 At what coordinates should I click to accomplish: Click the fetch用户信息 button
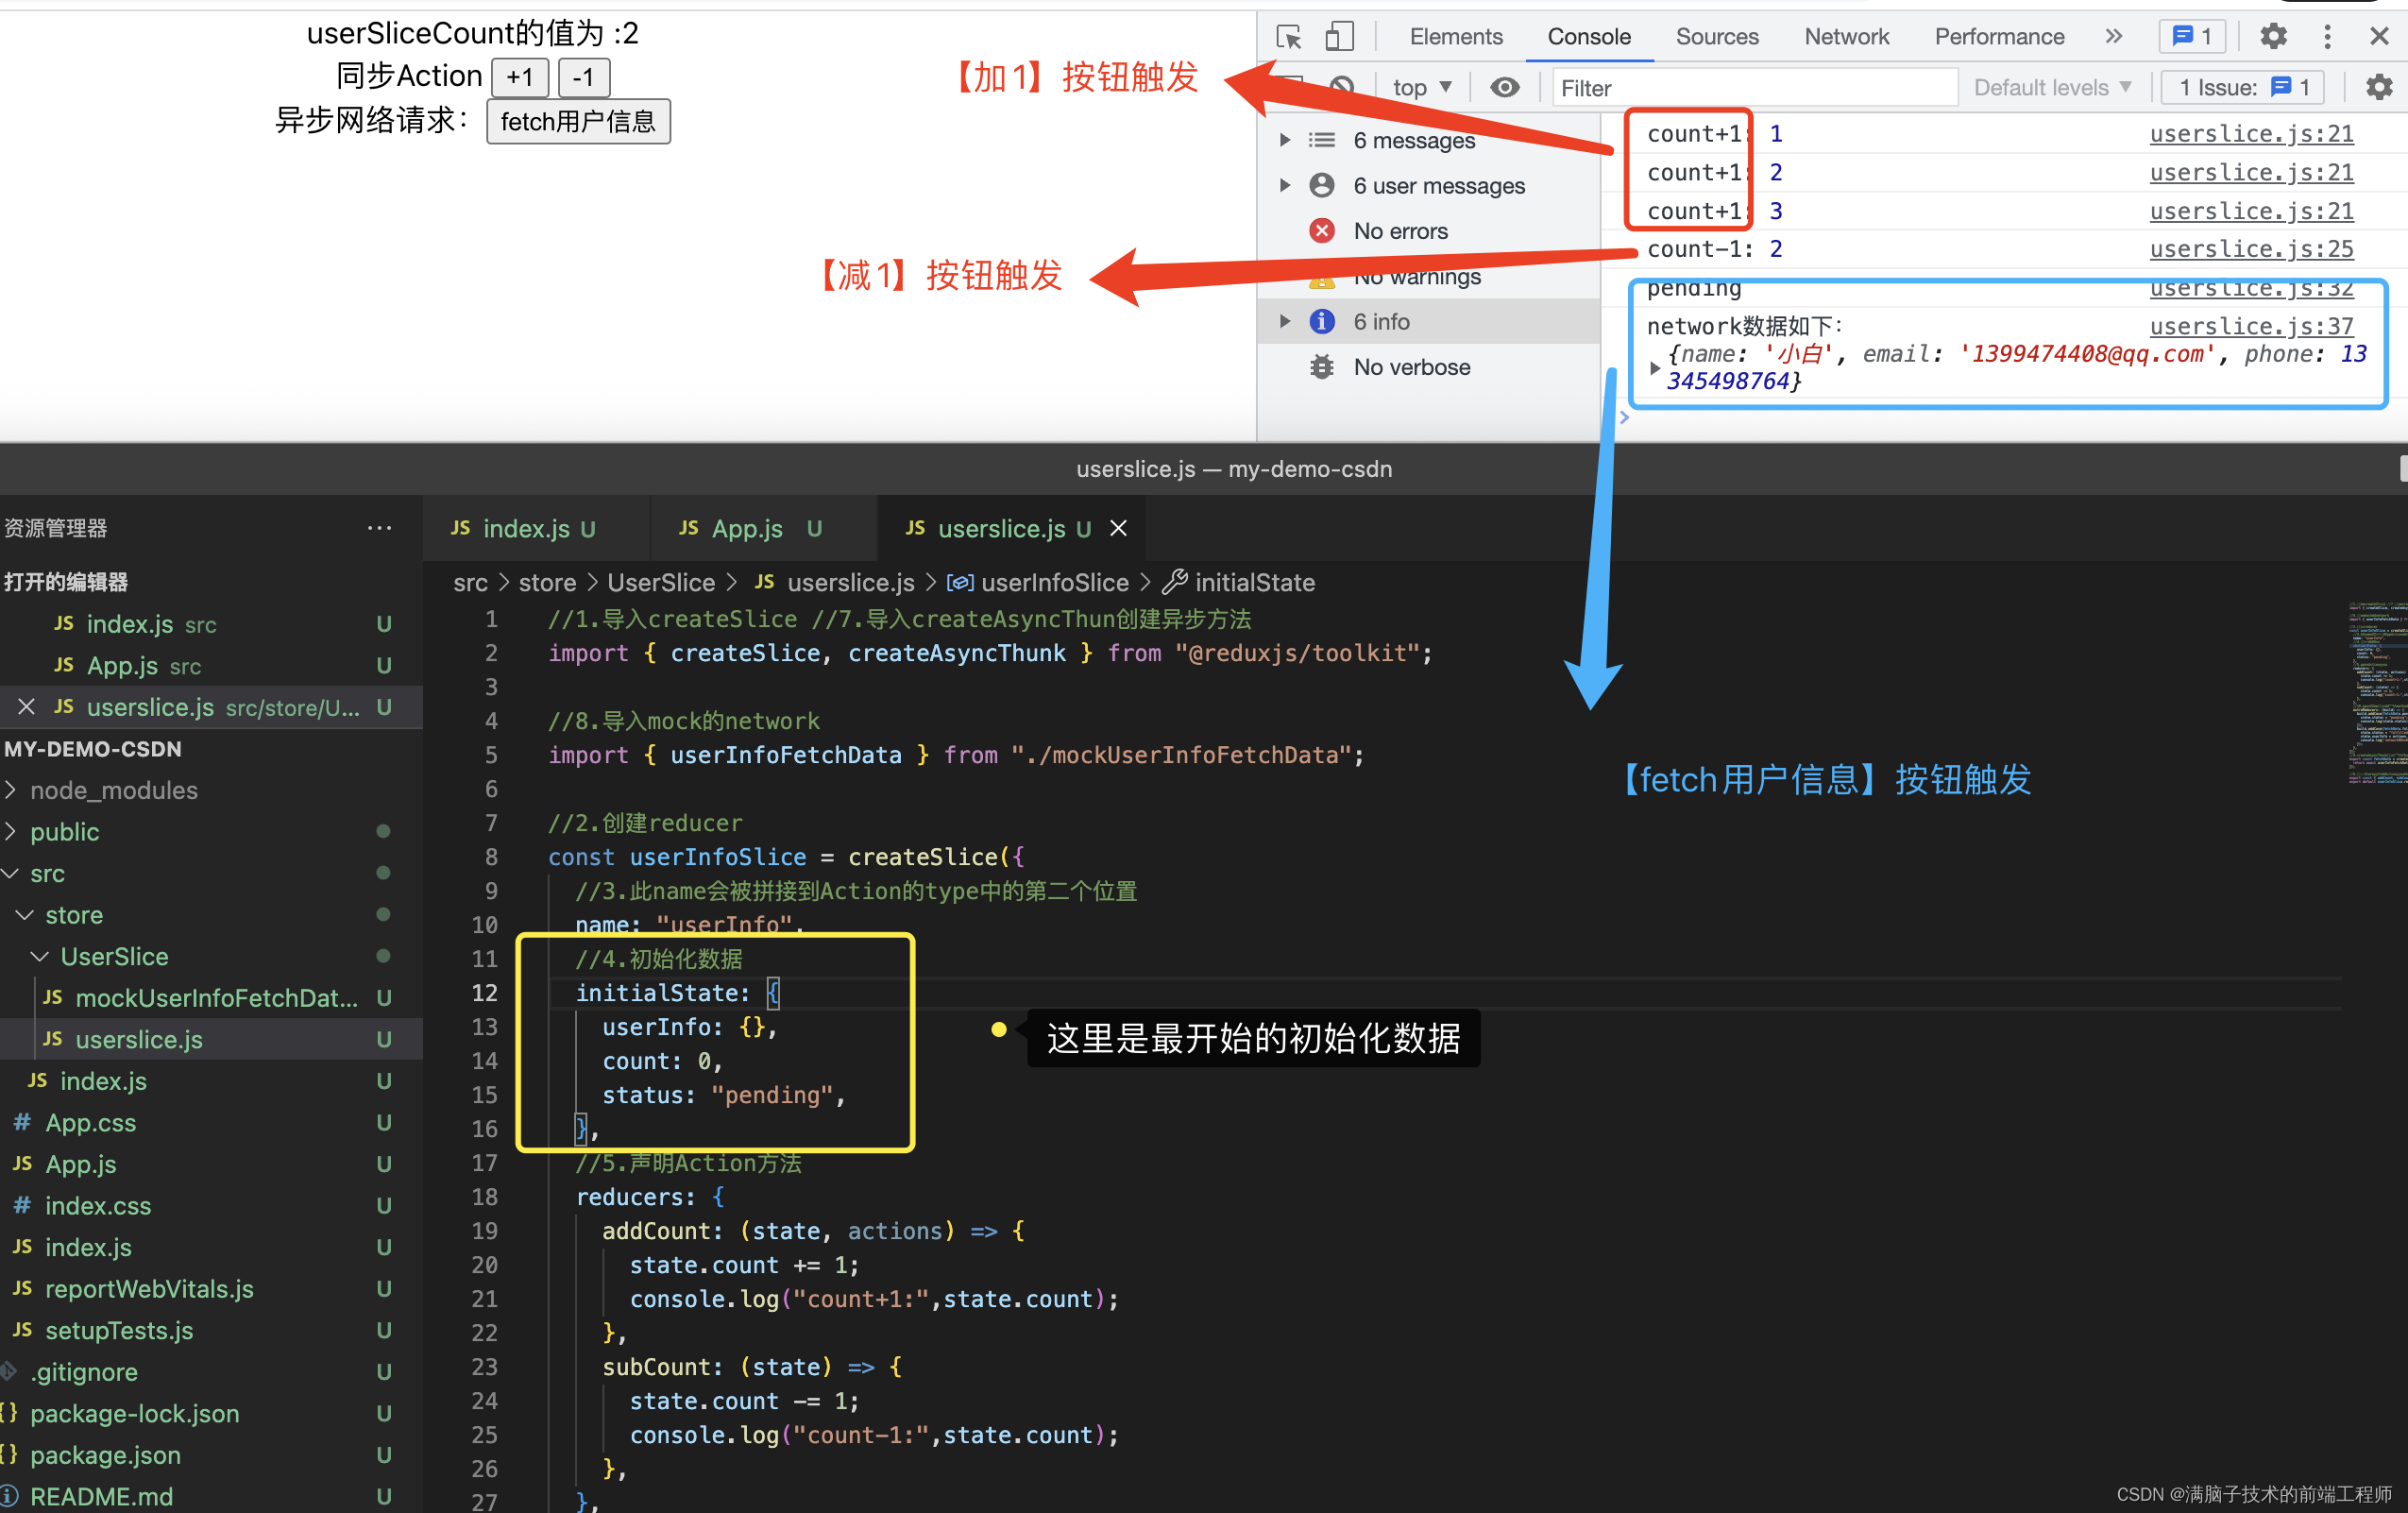point(578,122)
